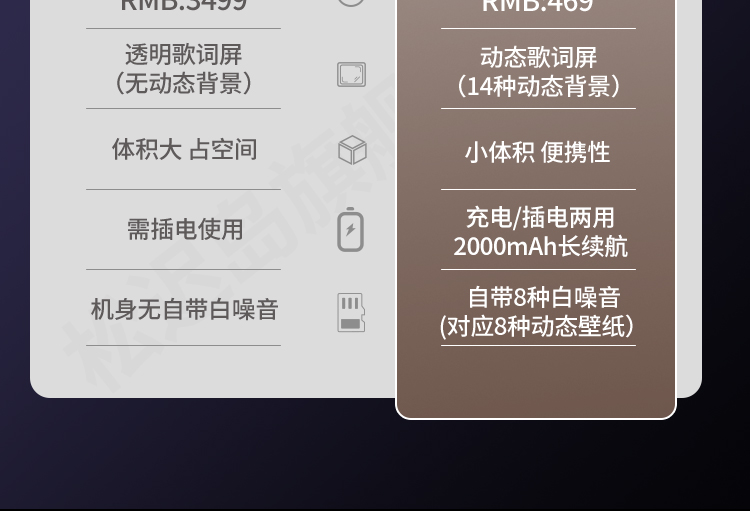Screen dimensions: 750x511
Task: Click the (14种动态背景) text
Action: click(x=539, y=86)
